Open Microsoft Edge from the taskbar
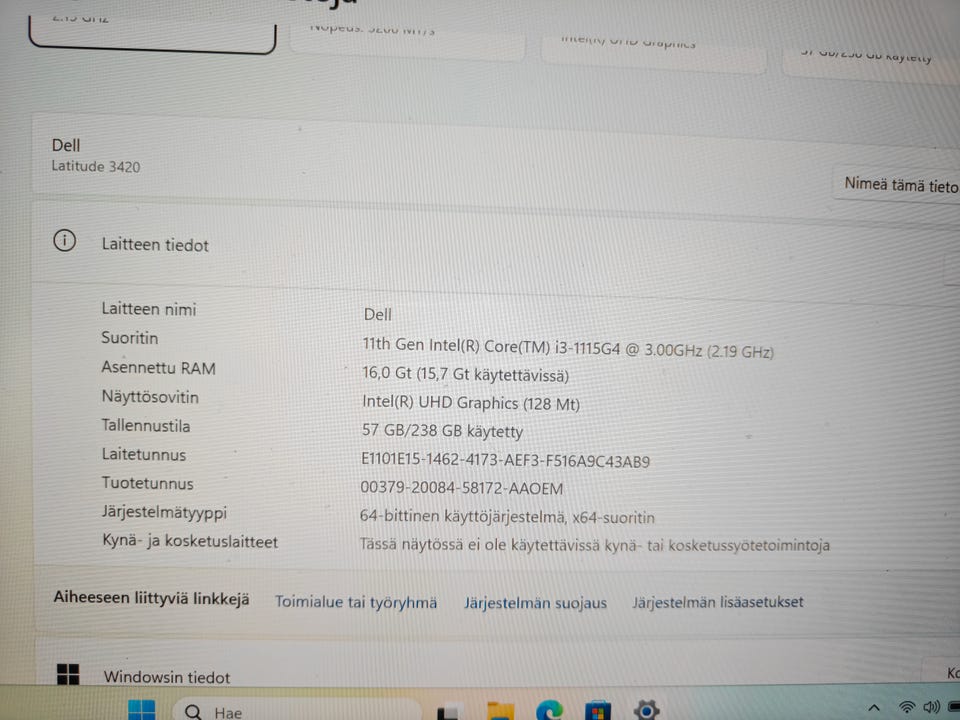960x720 pixels. [x=549, y=710]
